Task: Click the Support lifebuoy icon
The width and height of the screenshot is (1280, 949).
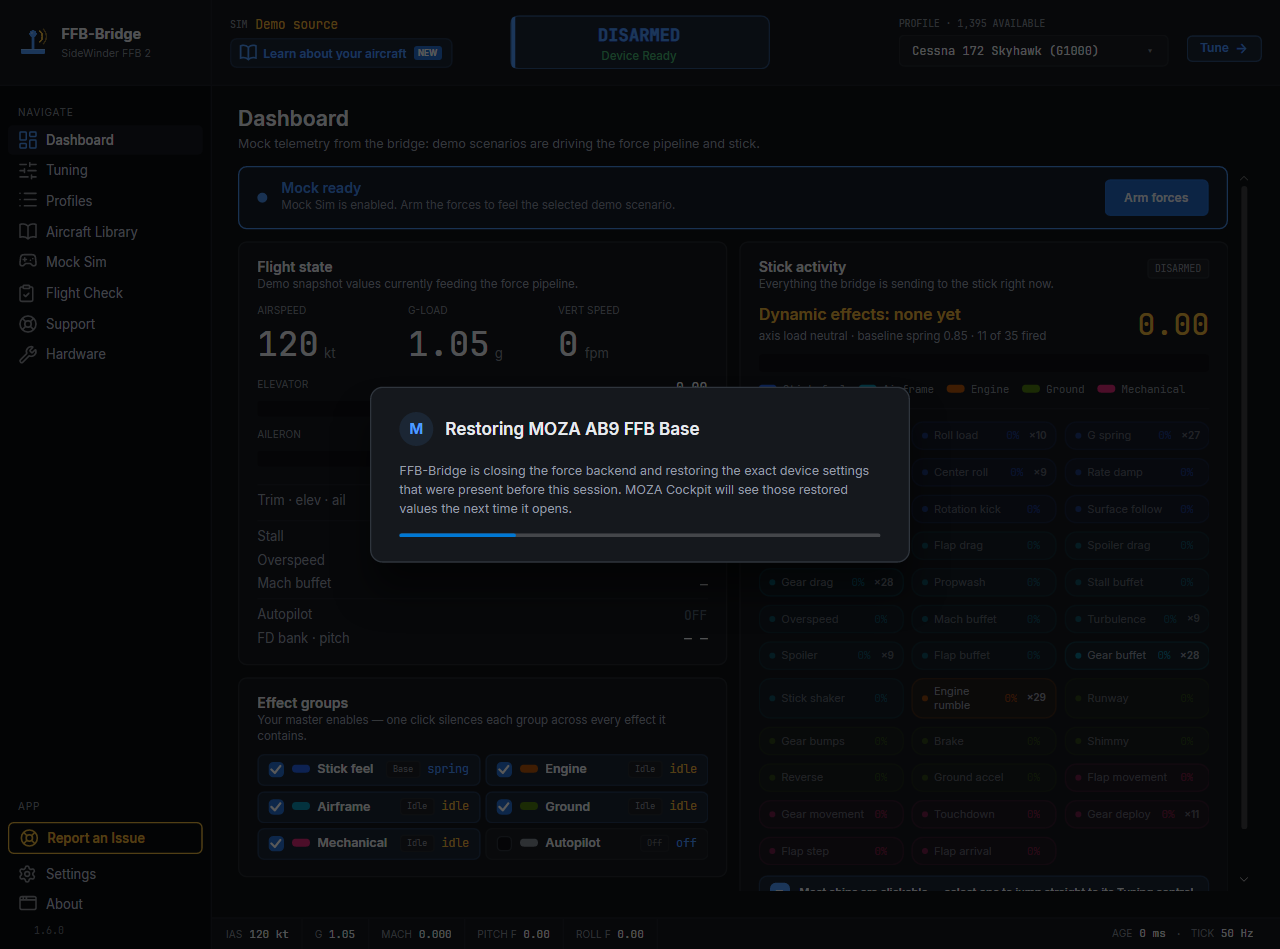Action: tap(28, 324)
